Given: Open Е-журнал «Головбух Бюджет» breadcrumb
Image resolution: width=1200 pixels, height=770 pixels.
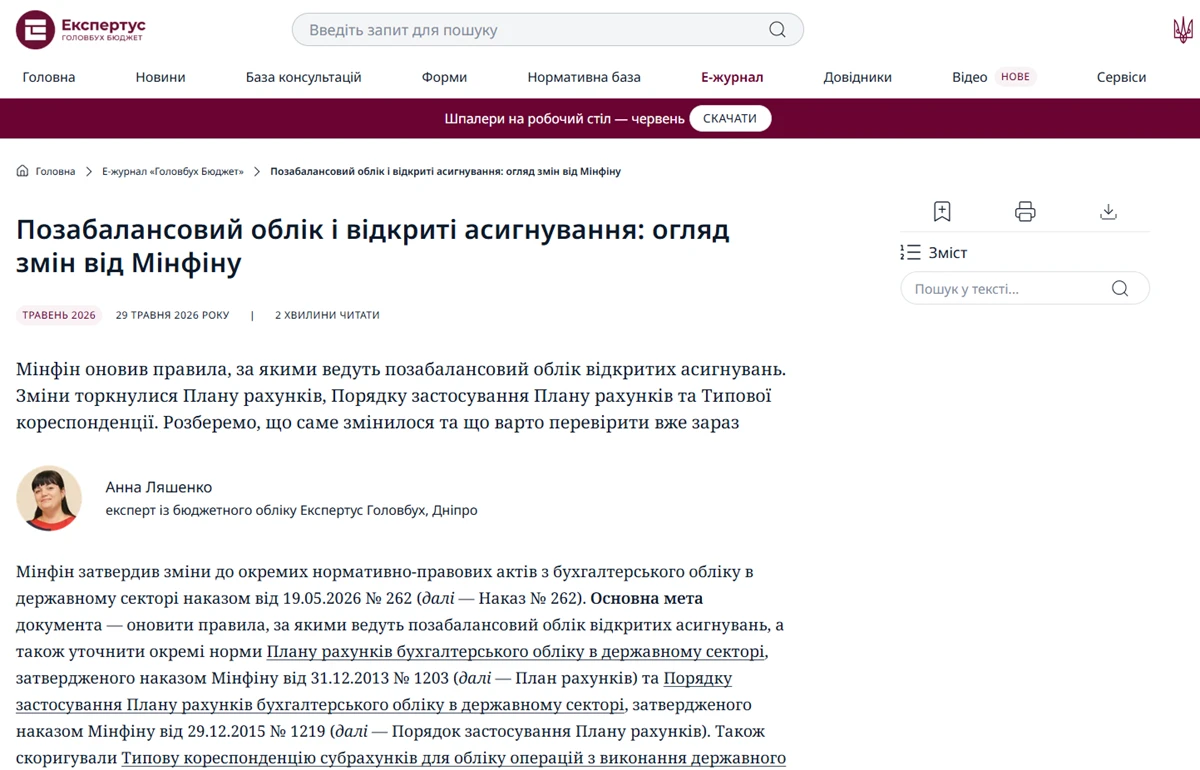Looking at the screenshot, I should coord(173,171).
